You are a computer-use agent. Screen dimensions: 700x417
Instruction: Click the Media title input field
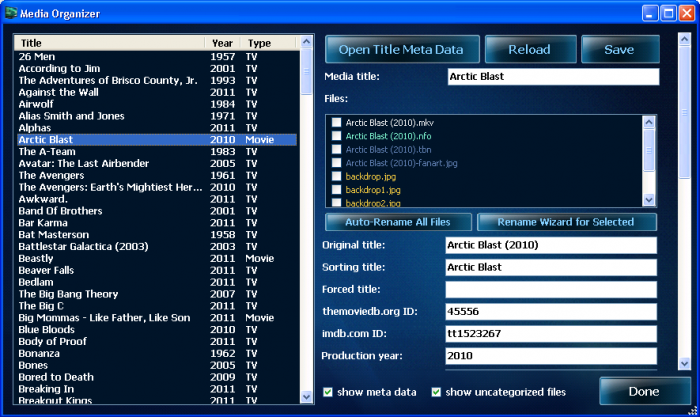(553, 76)
